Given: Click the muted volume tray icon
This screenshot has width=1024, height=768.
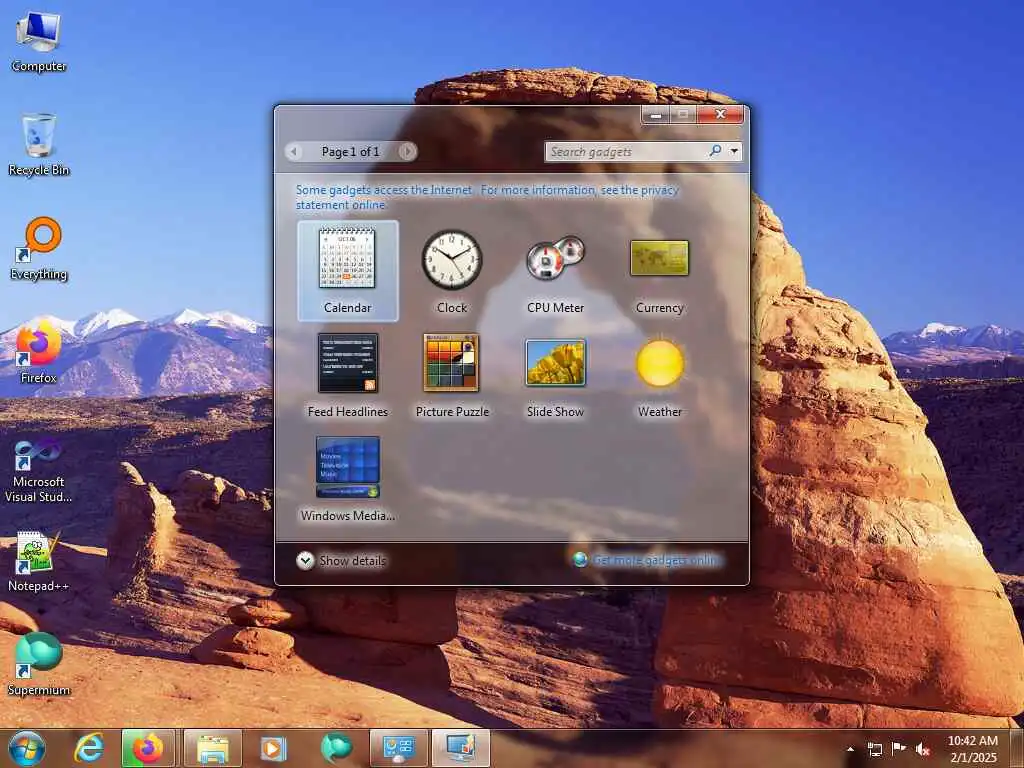Looking at the screenshot, I should [x=923, y=749].
